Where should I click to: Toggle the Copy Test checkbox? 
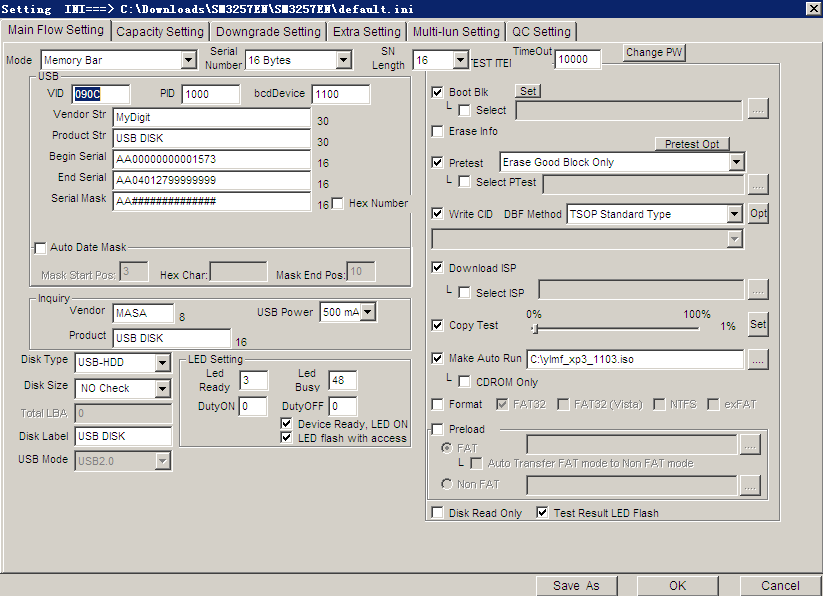pyautogui.click(x=437, y=325)
